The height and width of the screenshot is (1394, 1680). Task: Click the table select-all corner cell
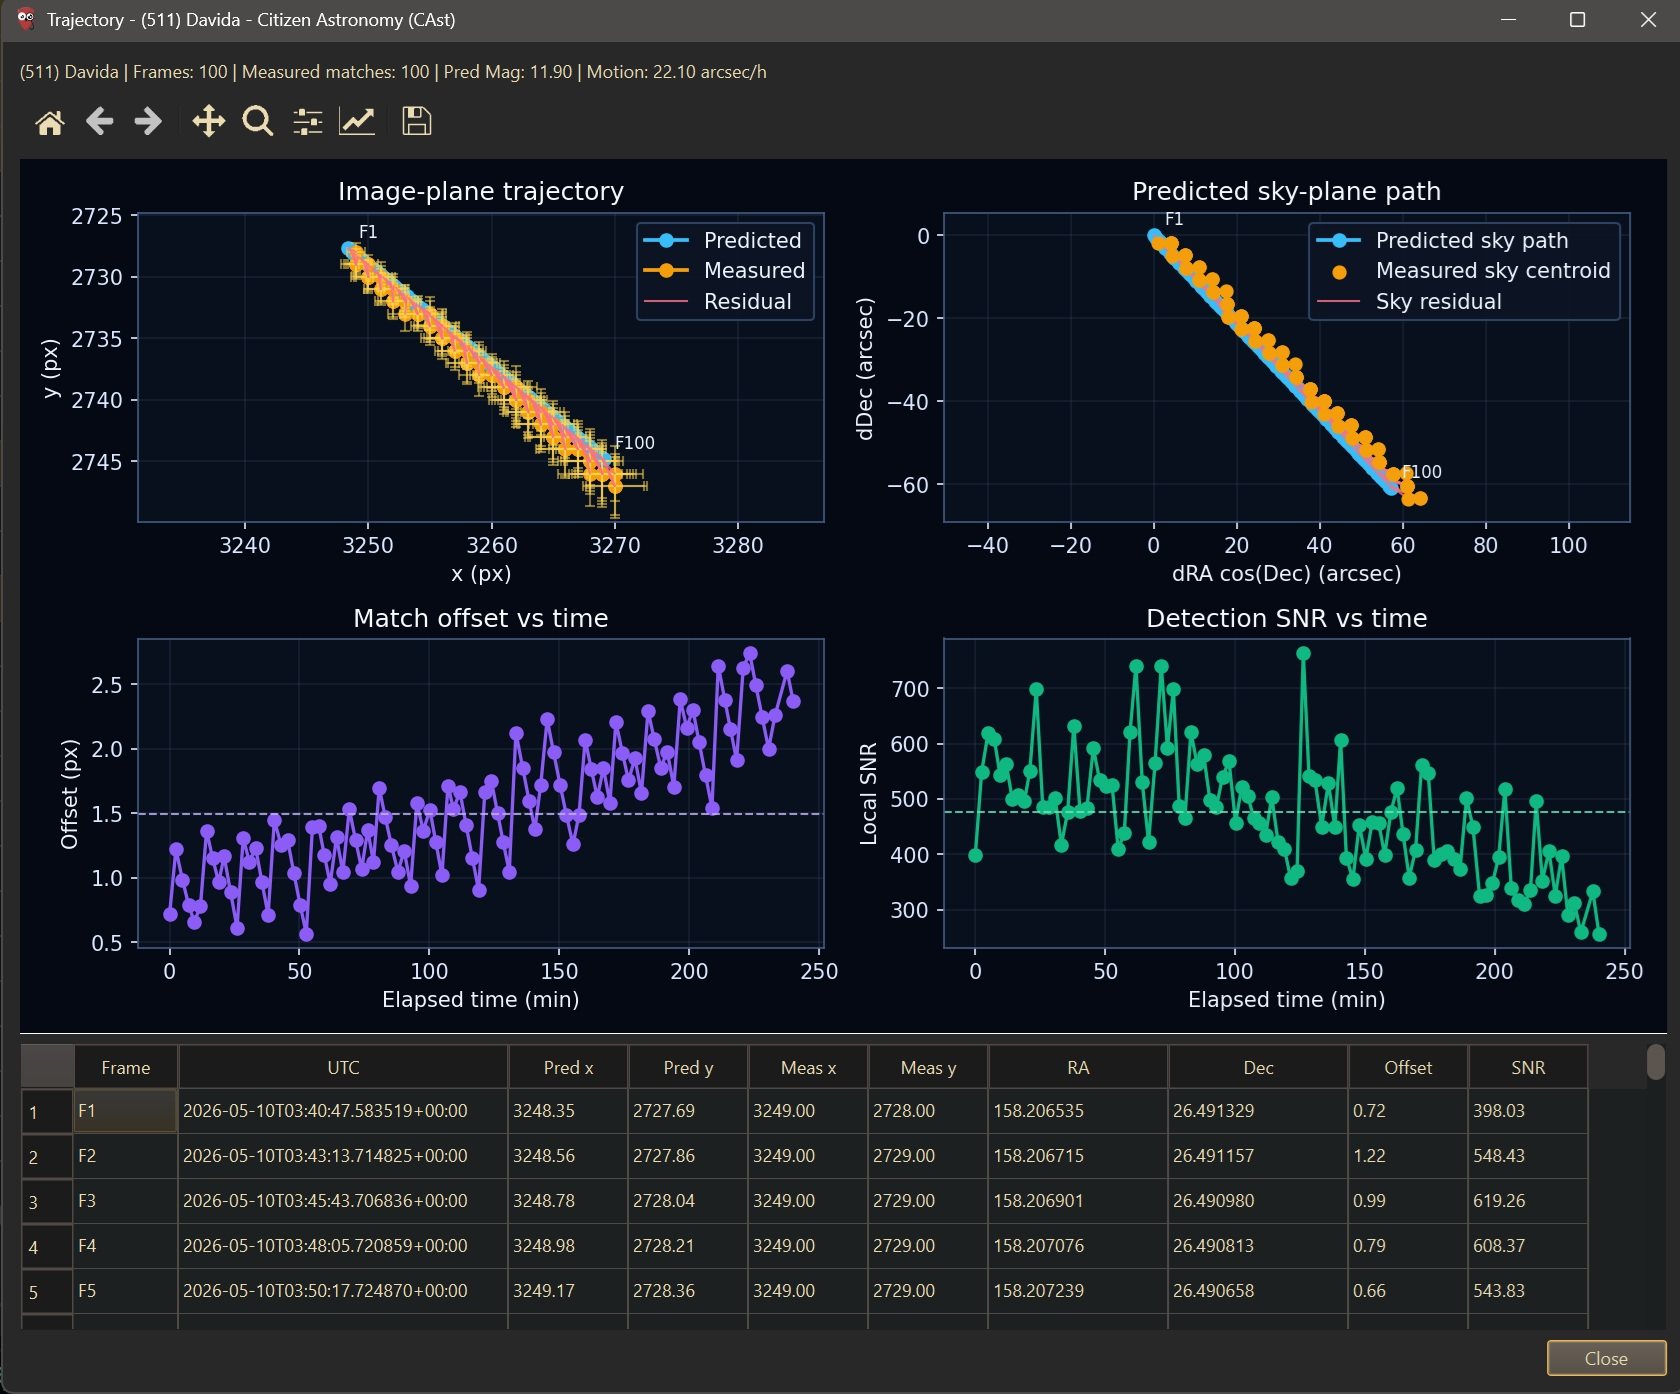point(47,1067)
